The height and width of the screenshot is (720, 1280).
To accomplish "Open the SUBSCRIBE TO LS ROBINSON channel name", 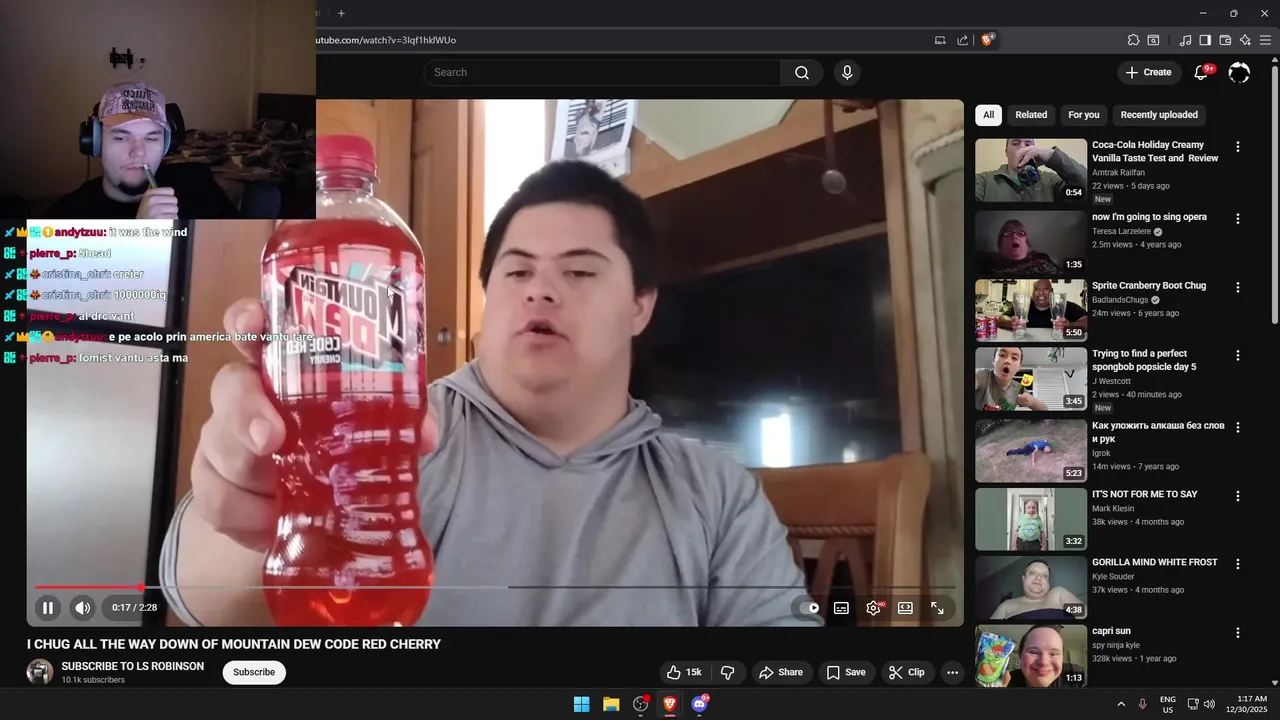I will [132, 666].
